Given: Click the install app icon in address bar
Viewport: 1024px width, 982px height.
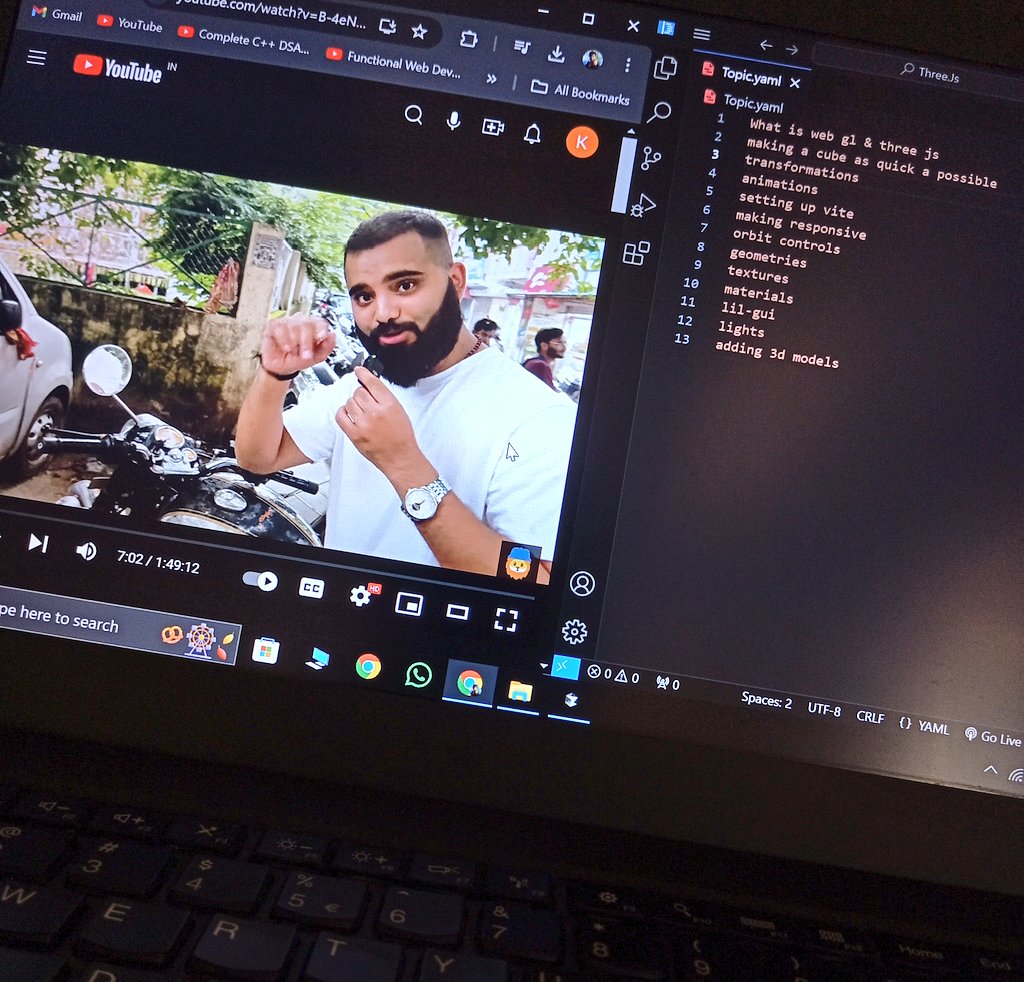Looking at the screenshot, I should click(388, 25).
